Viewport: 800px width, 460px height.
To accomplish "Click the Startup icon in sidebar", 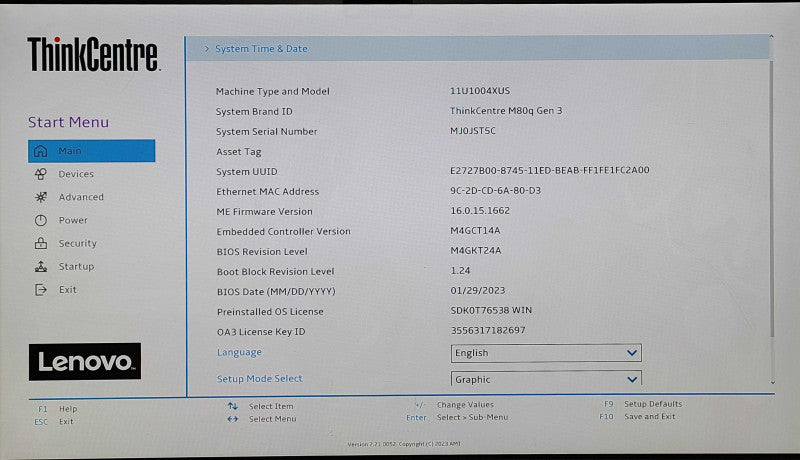I will tap(40, 266).
